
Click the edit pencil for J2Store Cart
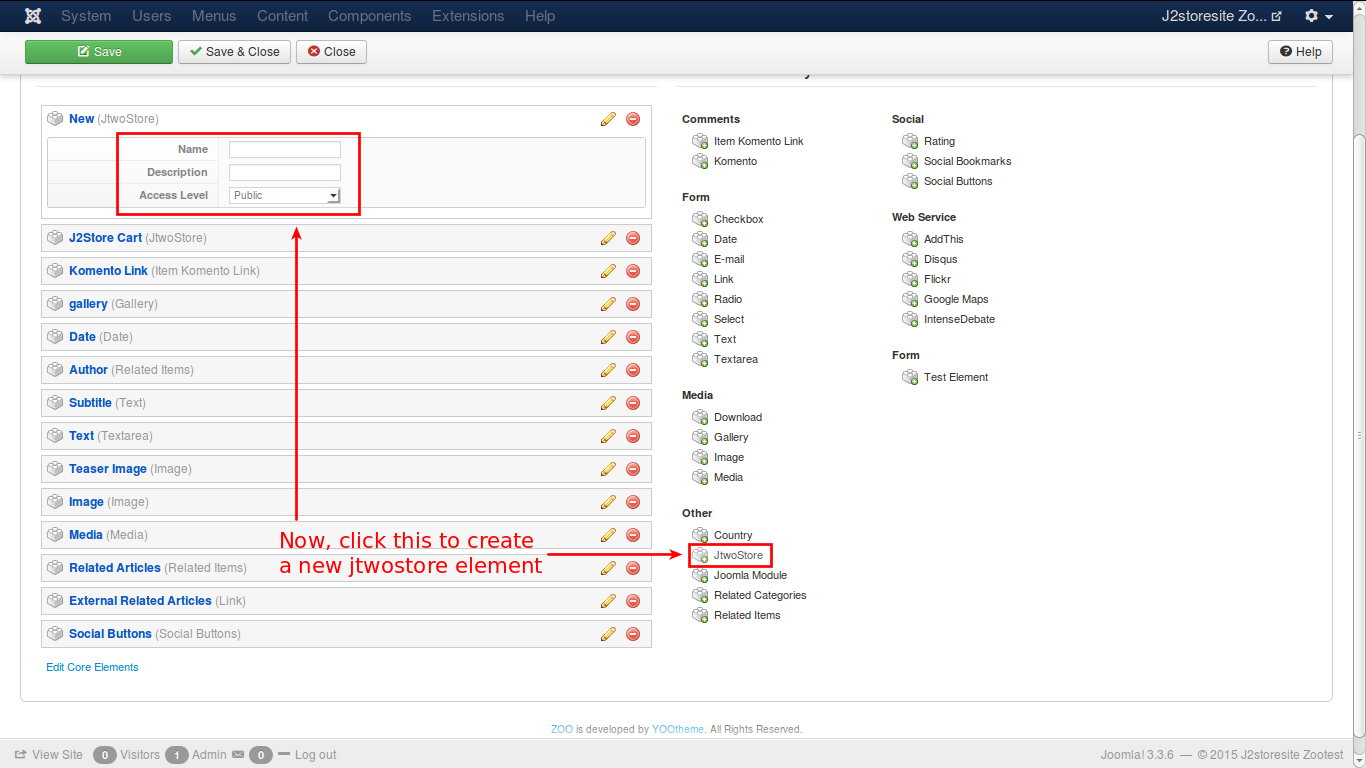click(608, 238)
